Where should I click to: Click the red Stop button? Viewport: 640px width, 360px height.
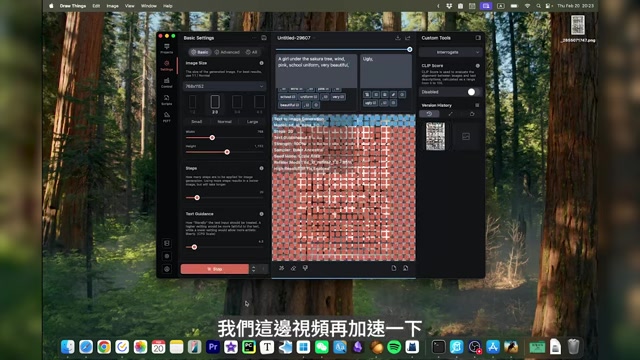215,269
